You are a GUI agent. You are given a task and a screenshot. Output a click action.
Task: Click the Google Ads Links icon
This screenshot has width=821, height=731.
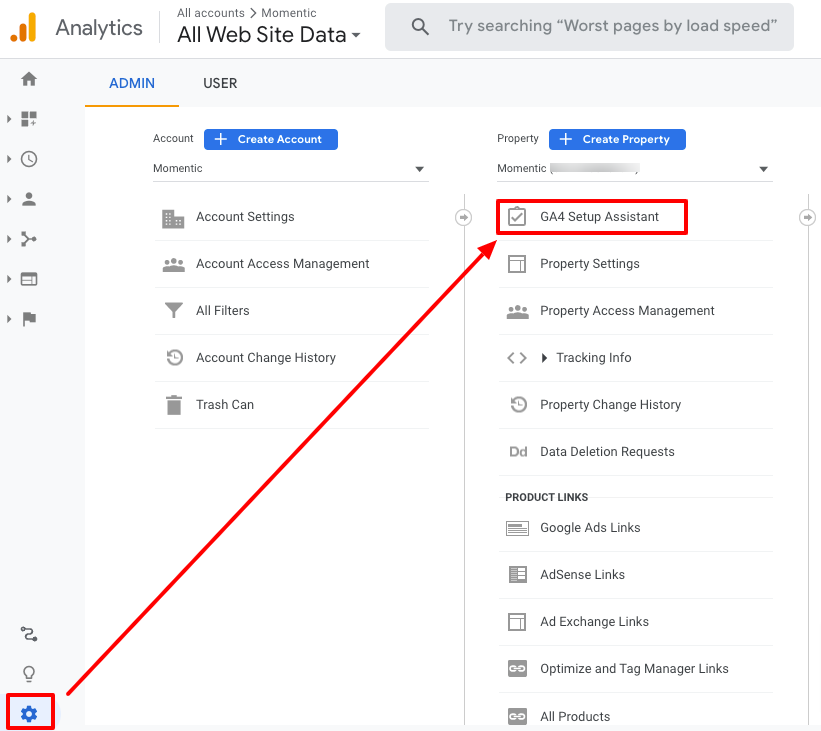tap(517, 528)
